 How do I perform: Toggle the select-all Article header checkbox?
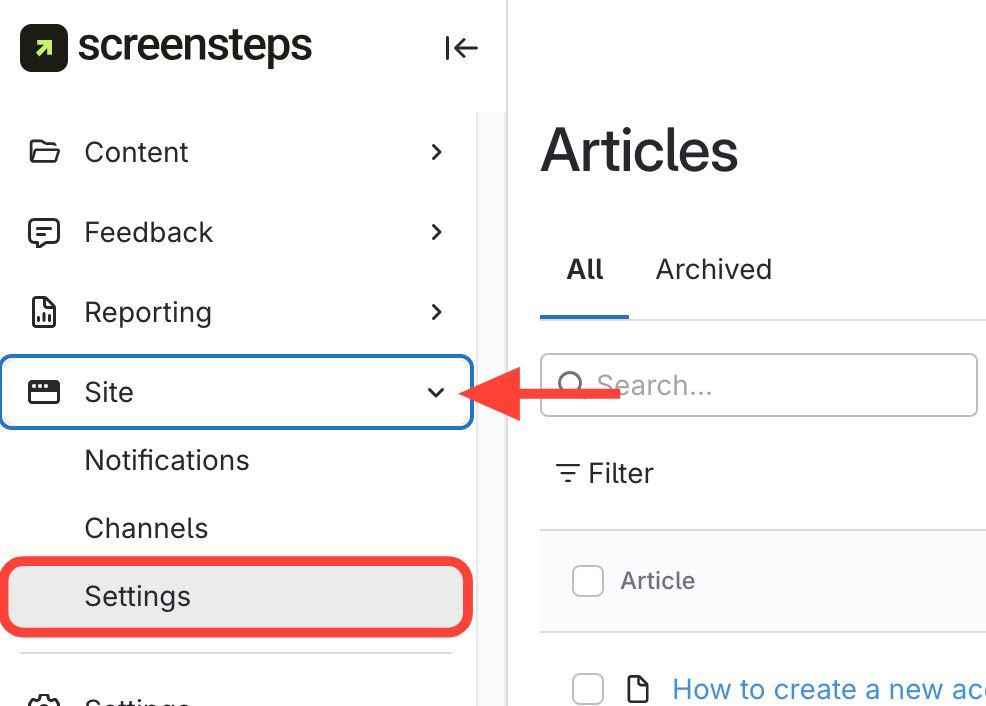[x=588, y=581]
